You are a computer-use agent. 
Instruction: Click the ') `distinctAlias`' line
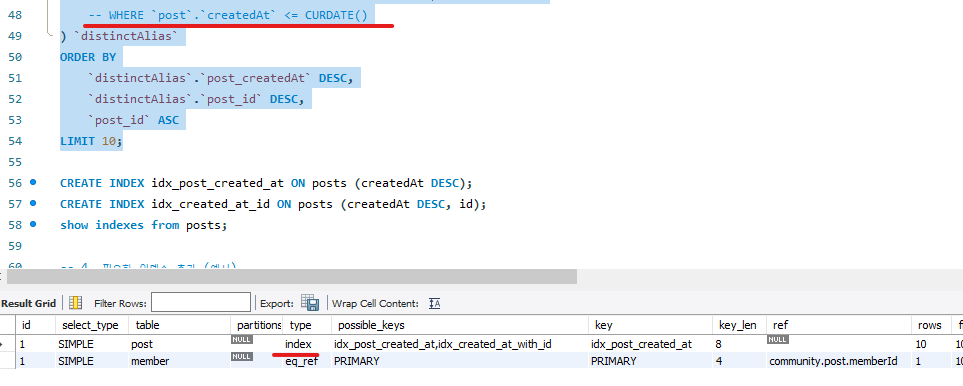119,36
